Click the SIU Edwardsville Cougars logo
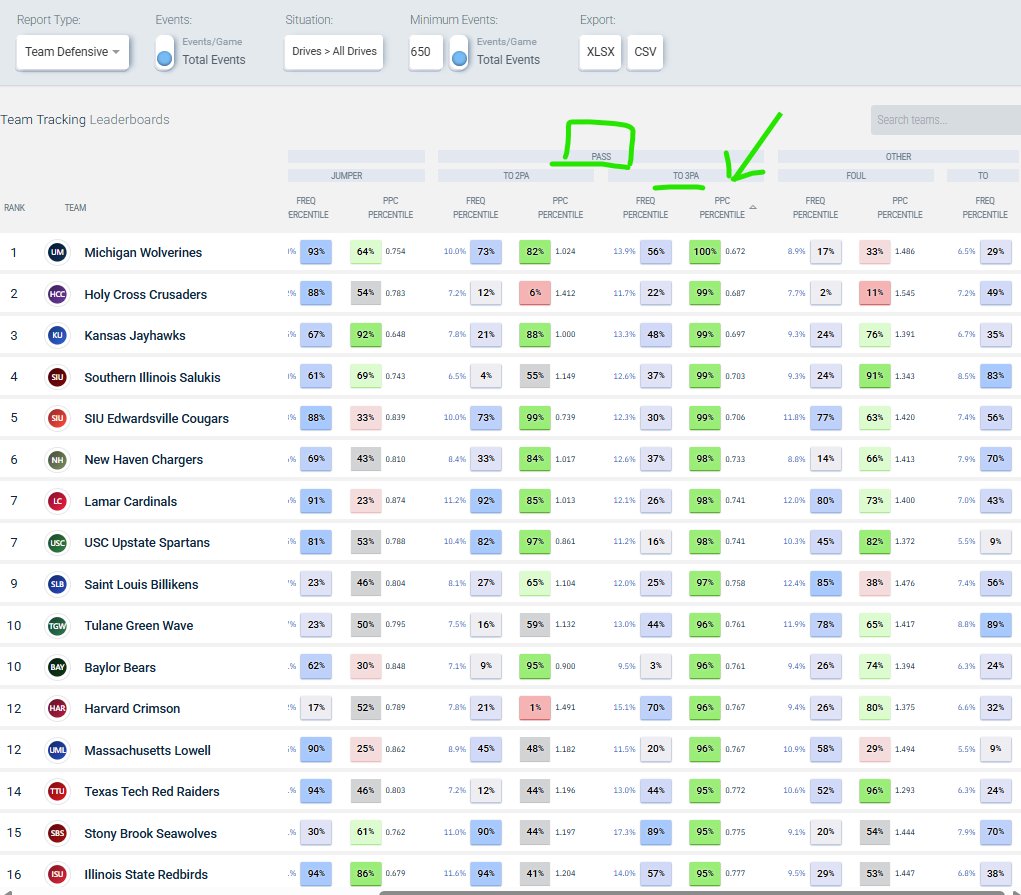 point(57,418)
